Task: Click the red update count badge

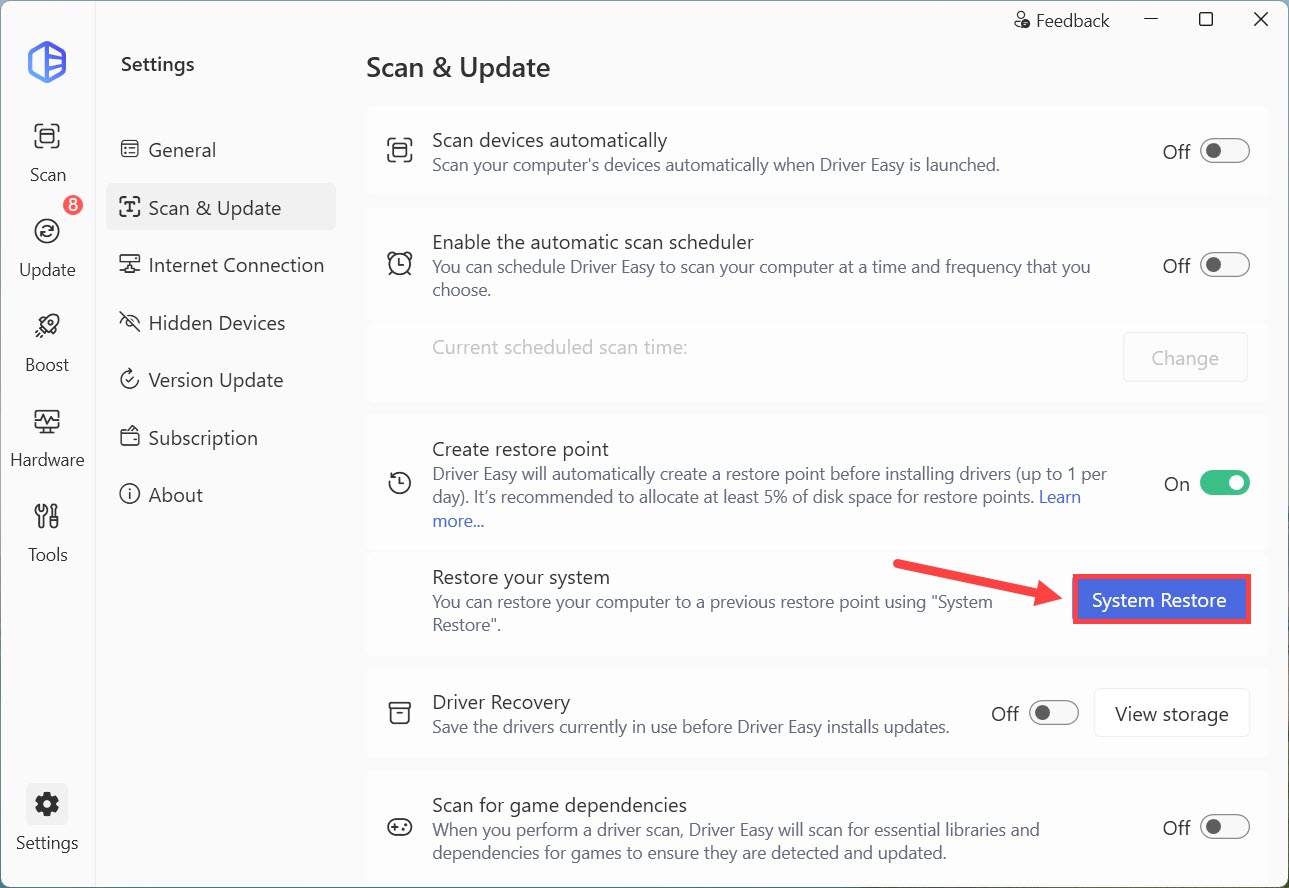Action: 72,205
